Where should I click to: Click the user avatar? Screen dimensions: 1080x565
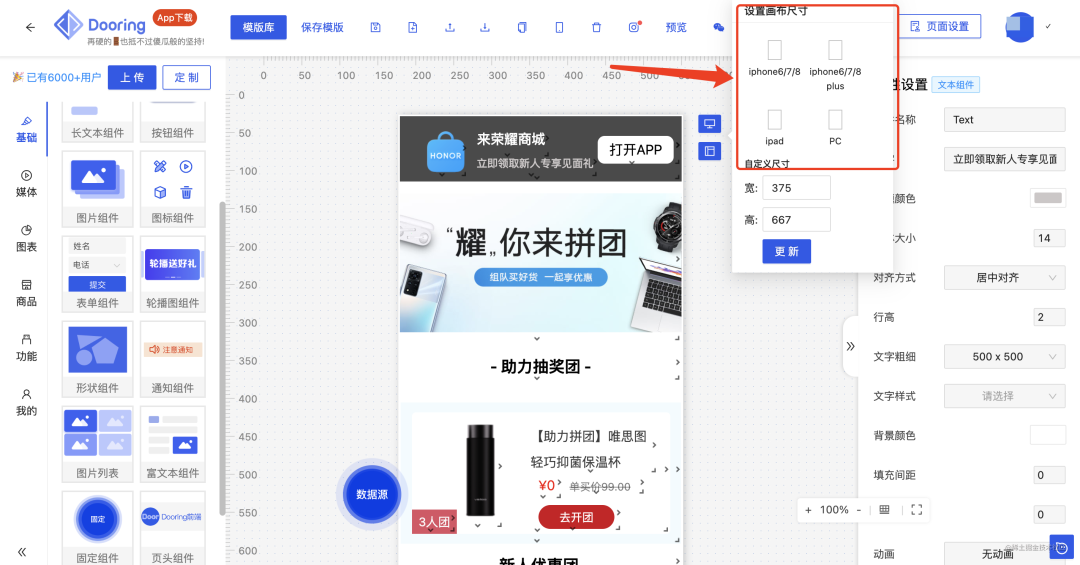point(1019,27)
